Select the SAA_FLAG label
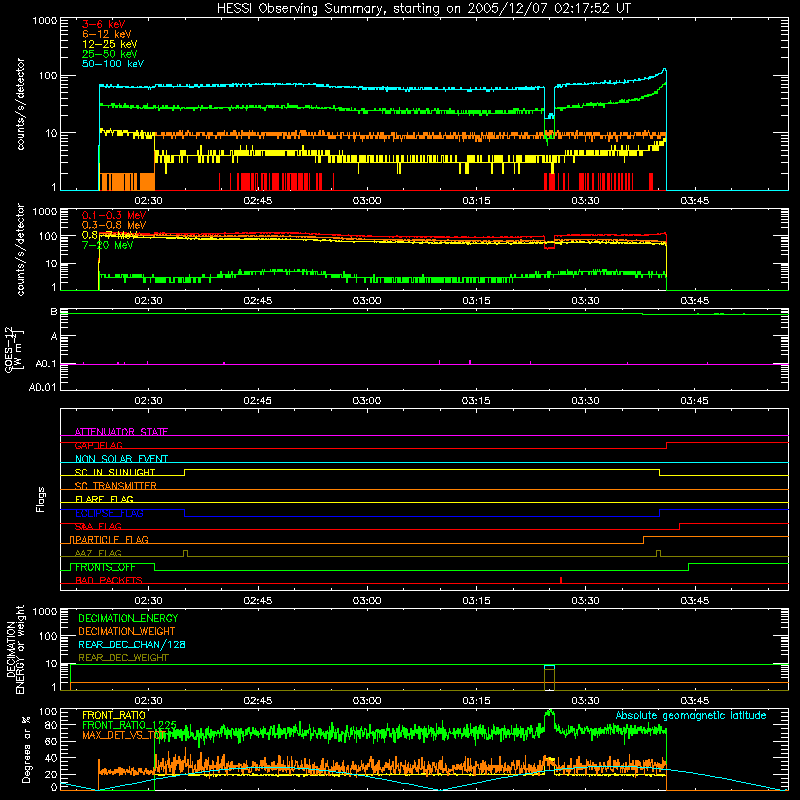 (x=98, y=526)
